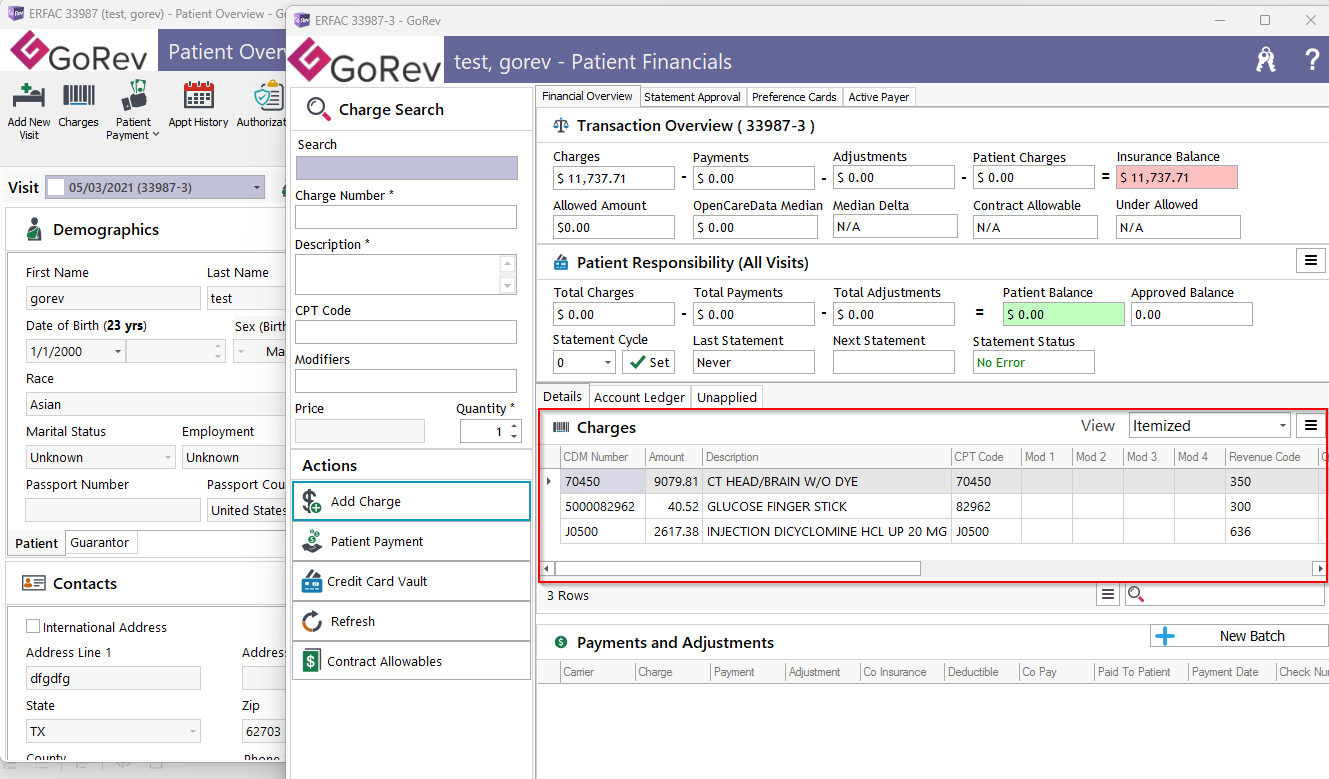Toggle the checkbox in Visit dropdown
The height and width of the screenshot is (779, 1329).
(56, 187)
